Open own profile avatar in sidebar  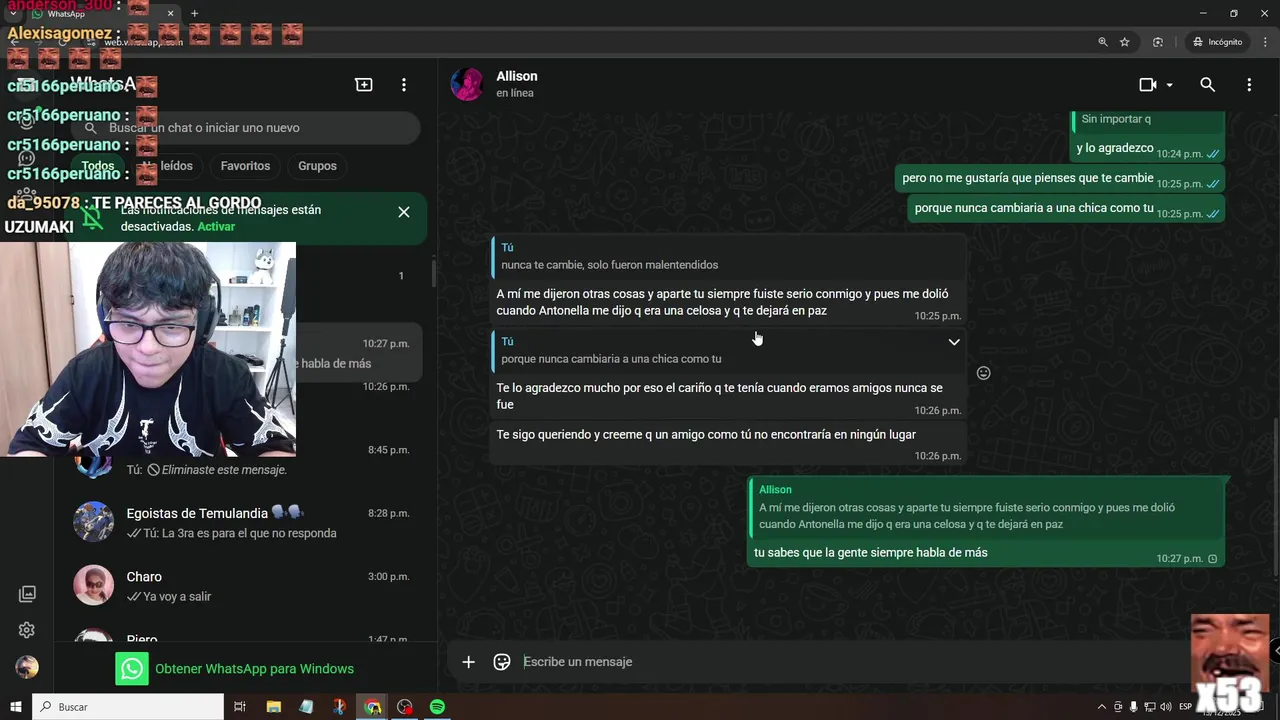pos(27,667)
